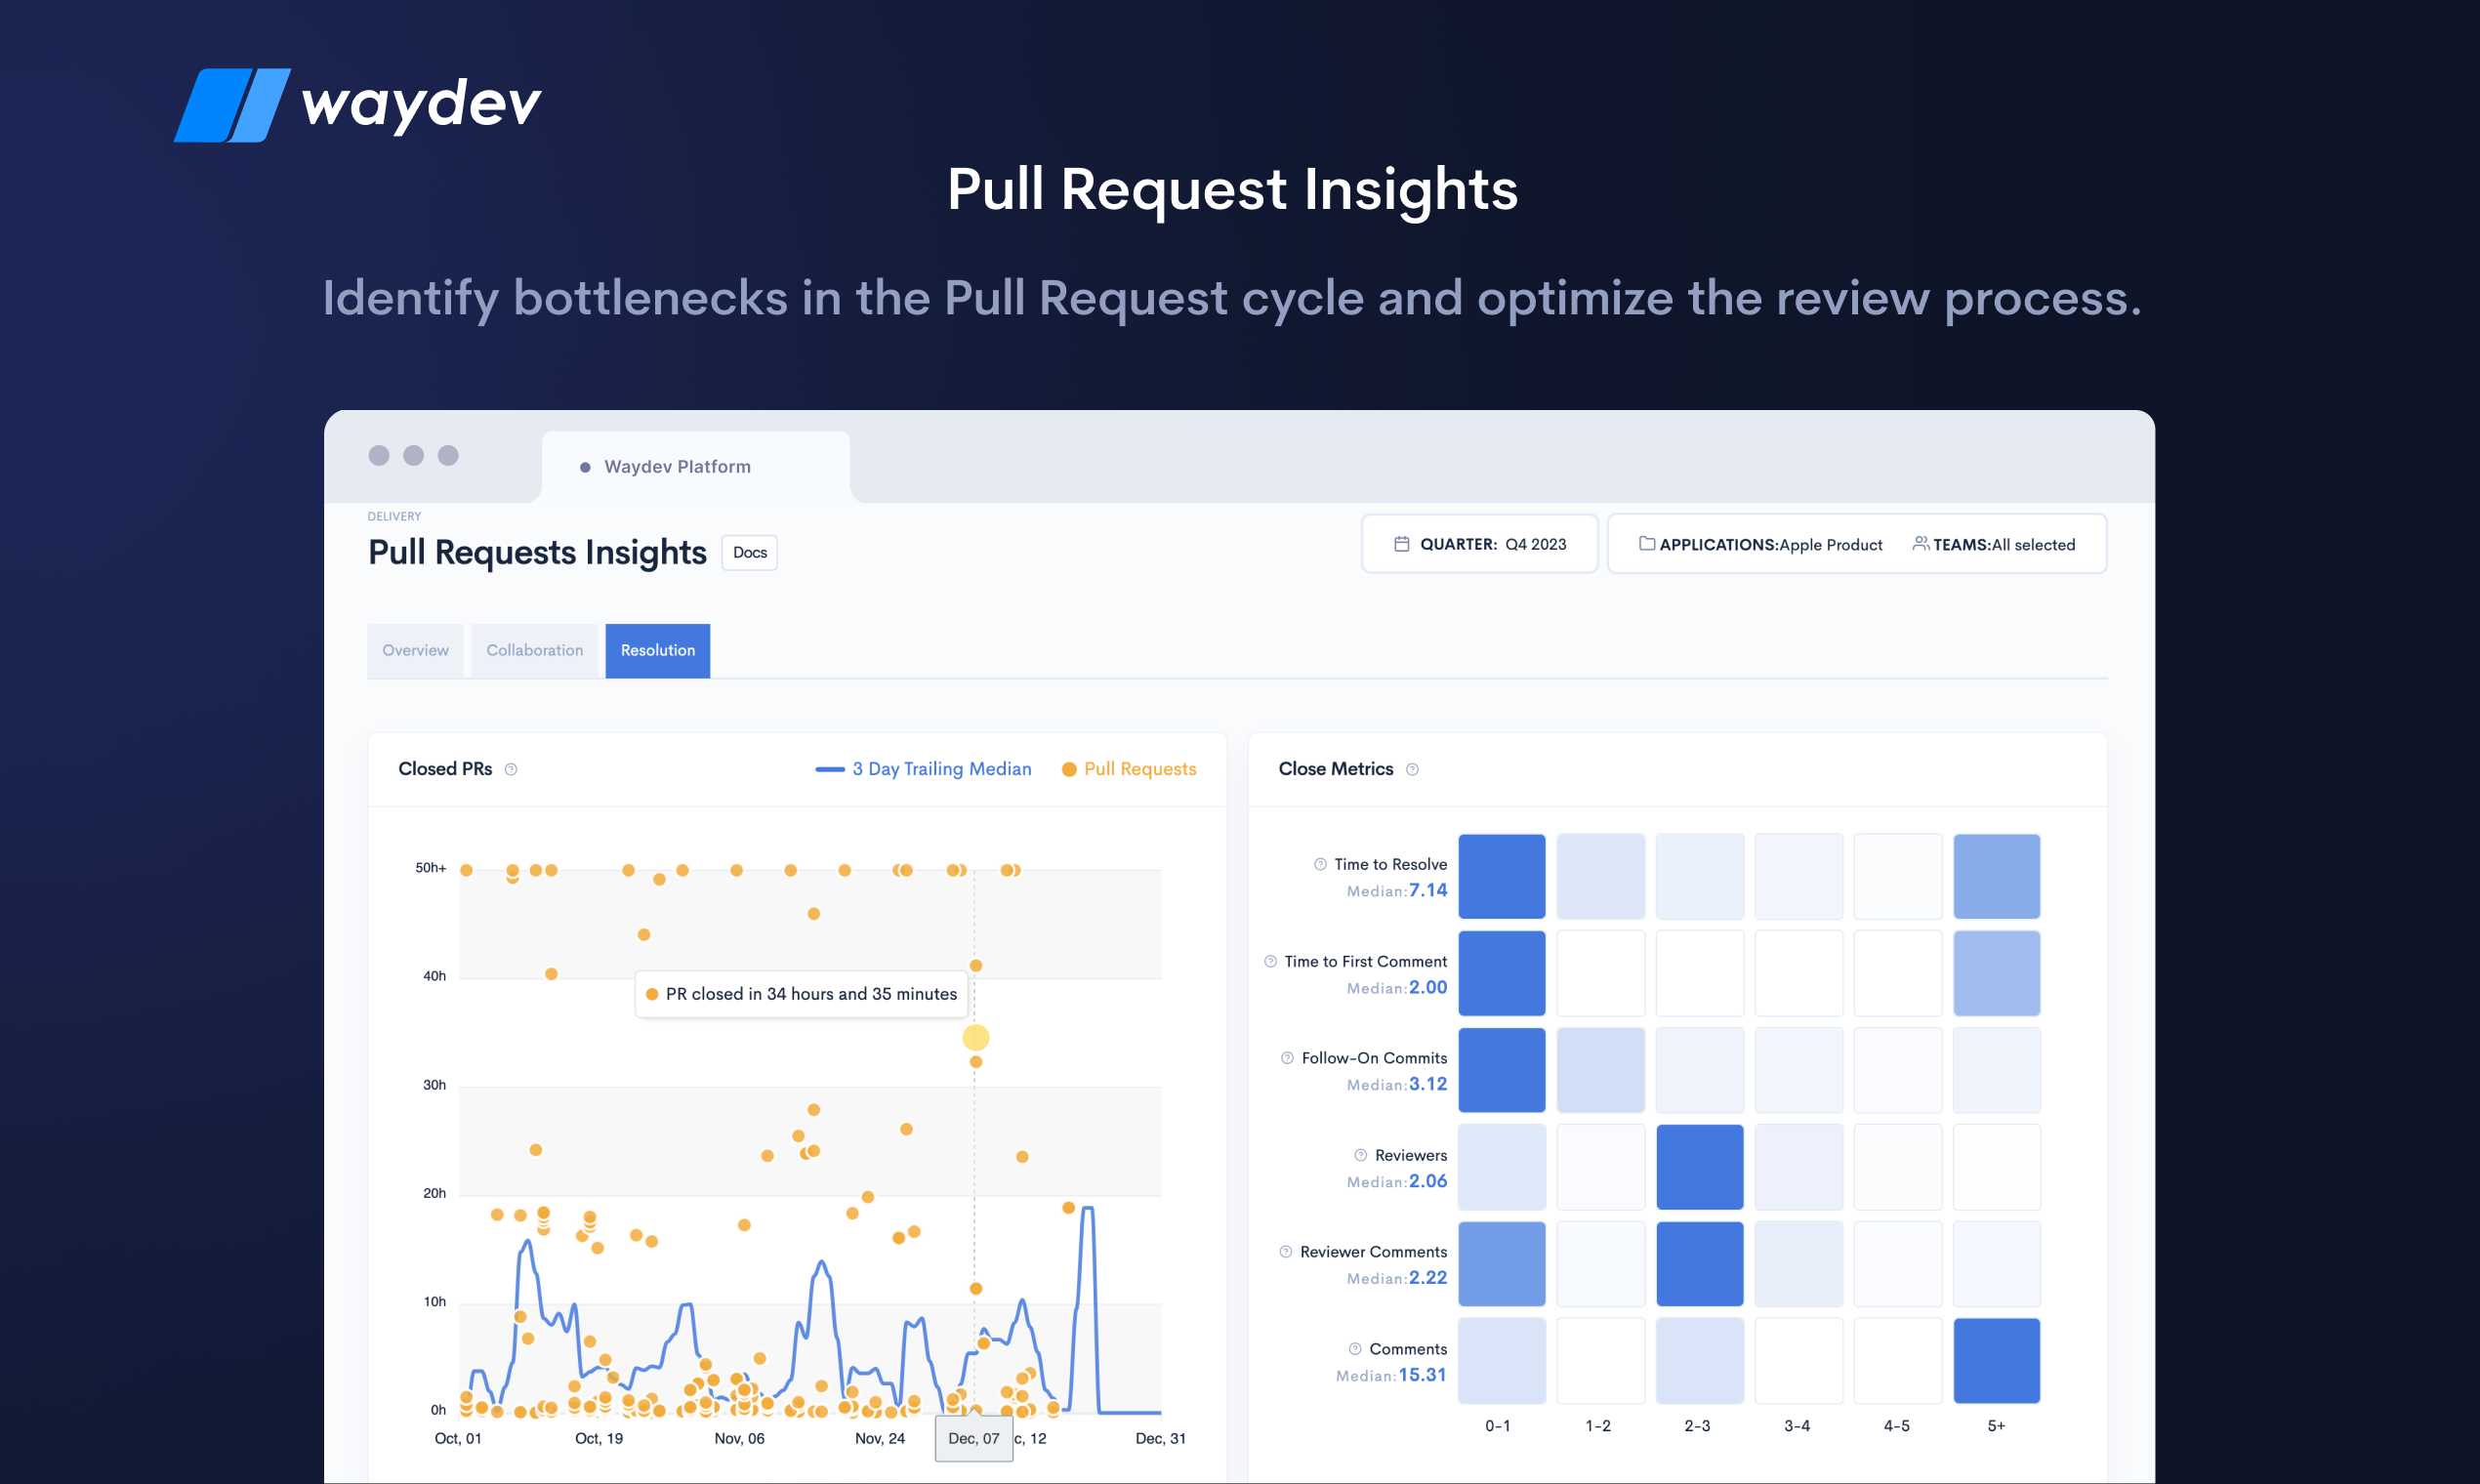Screen dimensions: 2480x1484
Task: Click the Reviewers median 2.06 value
Action: click(1427, 1181)
